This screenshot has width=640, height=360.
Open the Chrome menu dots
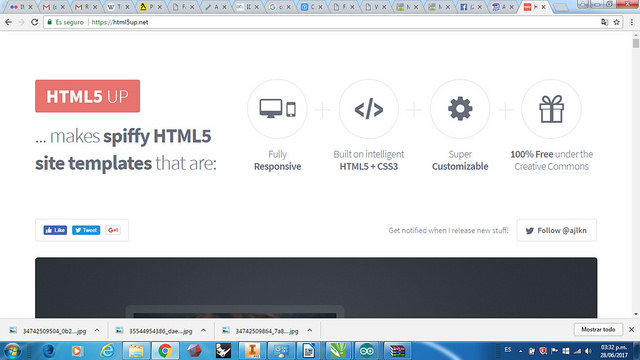[x=632, y=22]
